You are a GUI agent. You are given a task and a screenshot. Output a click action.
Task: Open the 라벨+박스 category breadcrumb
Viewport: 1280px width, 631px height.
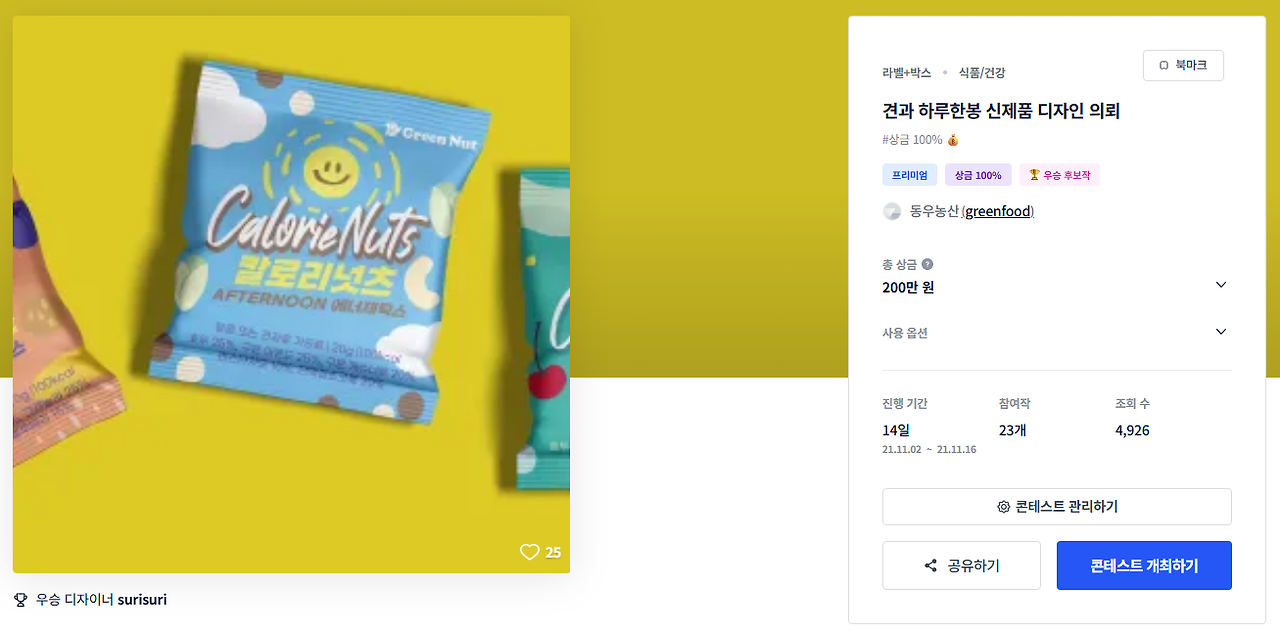click(906, 73)
